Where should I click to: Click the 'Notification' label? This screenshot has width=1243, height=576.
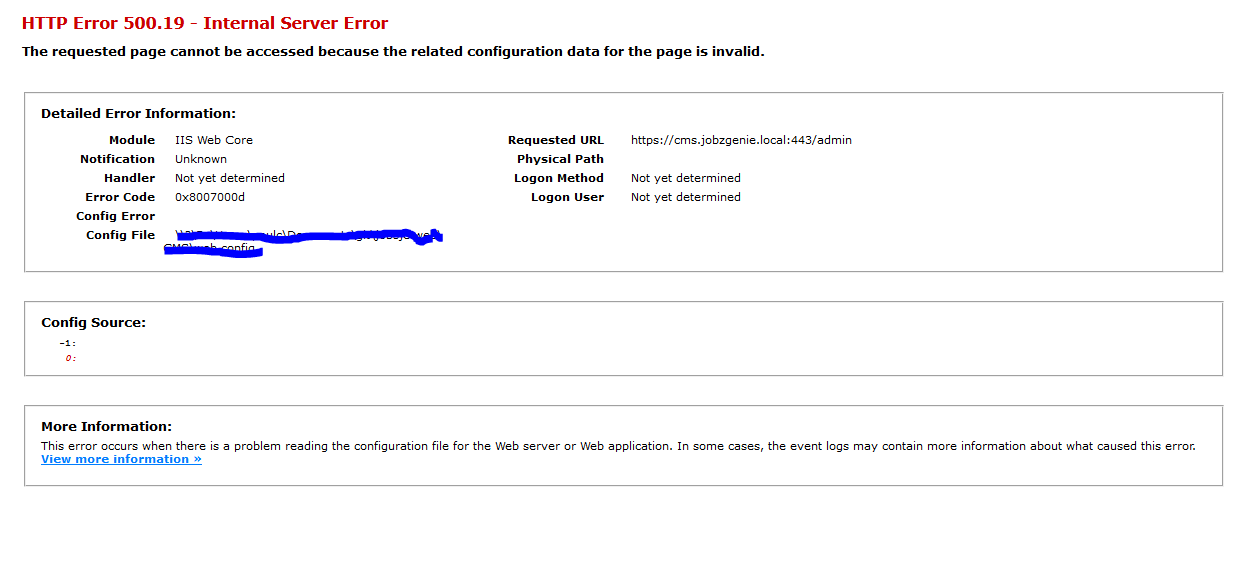(x=117, y=159)
